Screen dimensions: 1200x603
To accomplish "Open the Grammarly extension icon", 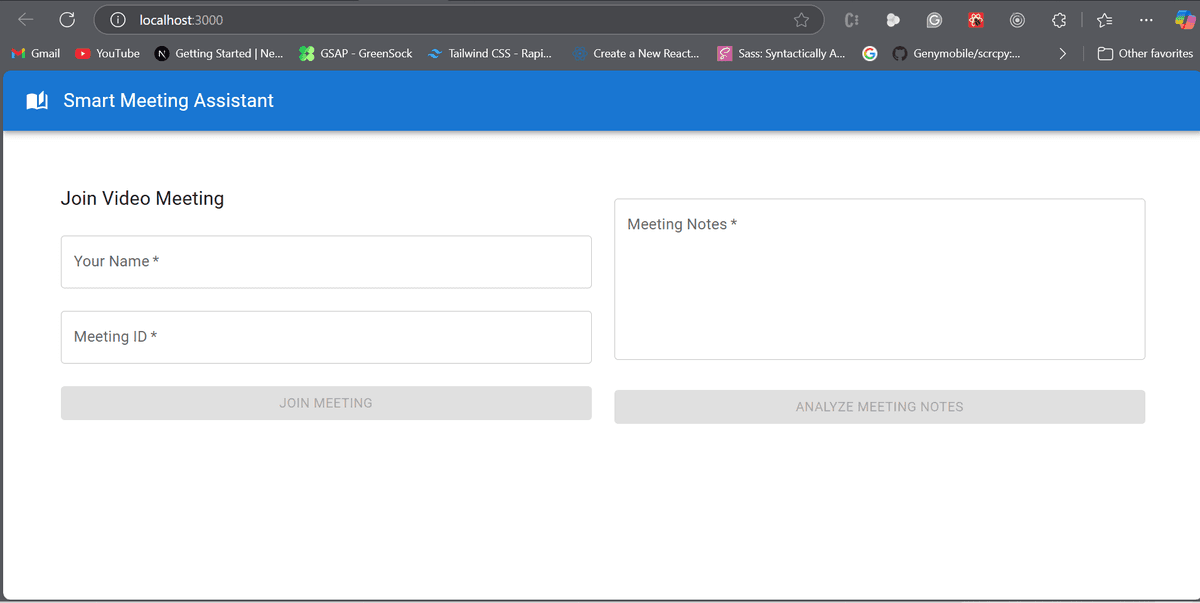I will point(934,20).
